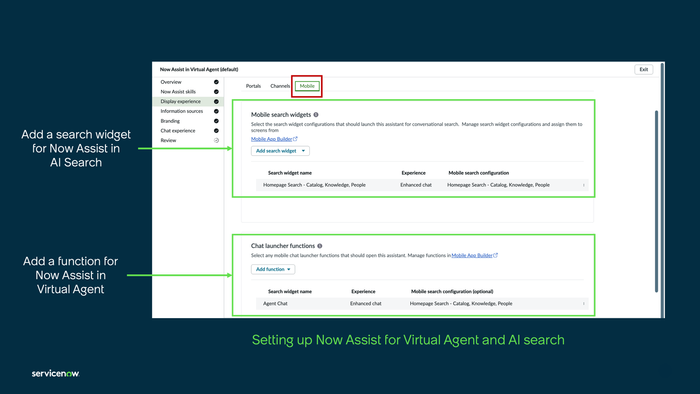Open the Branding step
The image size is (700, 394).
(x=170, y=121)
